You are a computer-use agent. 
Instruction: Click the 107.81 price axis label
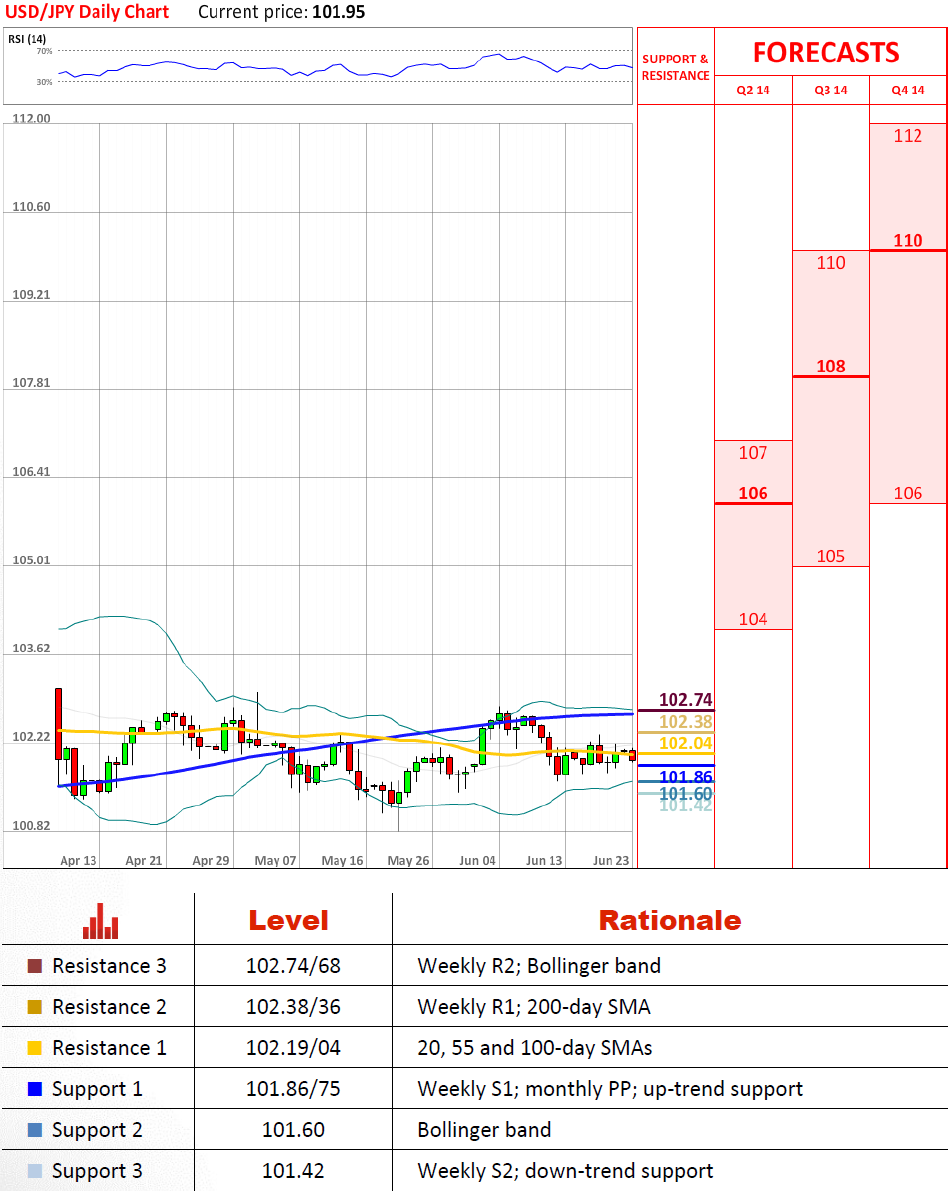[31, 383]
